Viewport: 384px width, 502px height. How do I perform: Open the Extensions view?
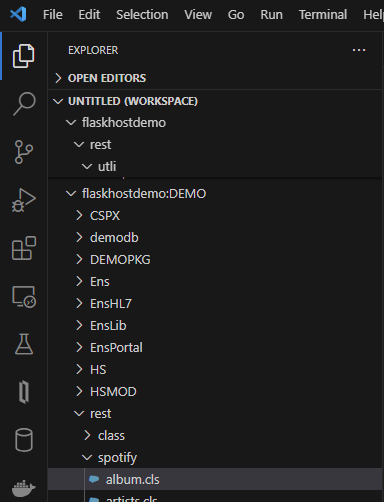pos(24,248)
